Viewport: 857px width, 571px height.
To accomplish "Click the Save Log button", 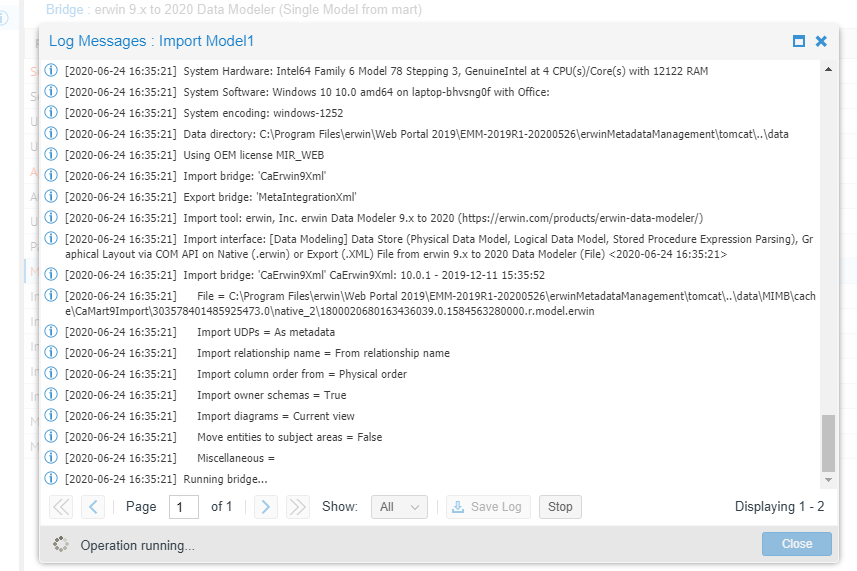I will (487, 507).
